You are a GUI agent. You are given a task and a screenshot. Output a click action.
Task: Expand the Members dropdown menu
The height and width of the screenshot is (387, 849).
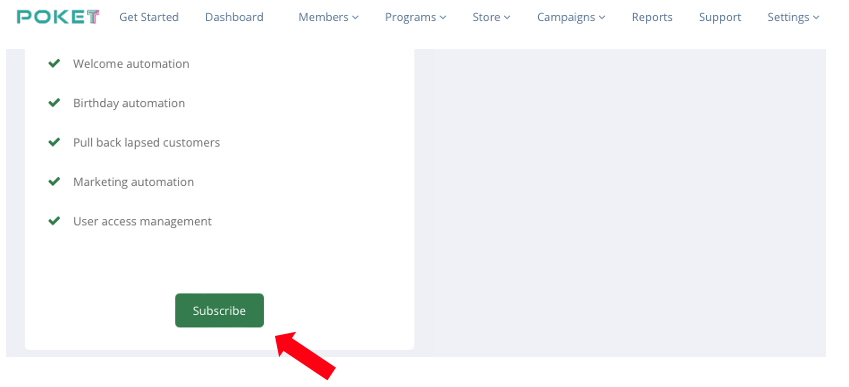coord(328,17)
